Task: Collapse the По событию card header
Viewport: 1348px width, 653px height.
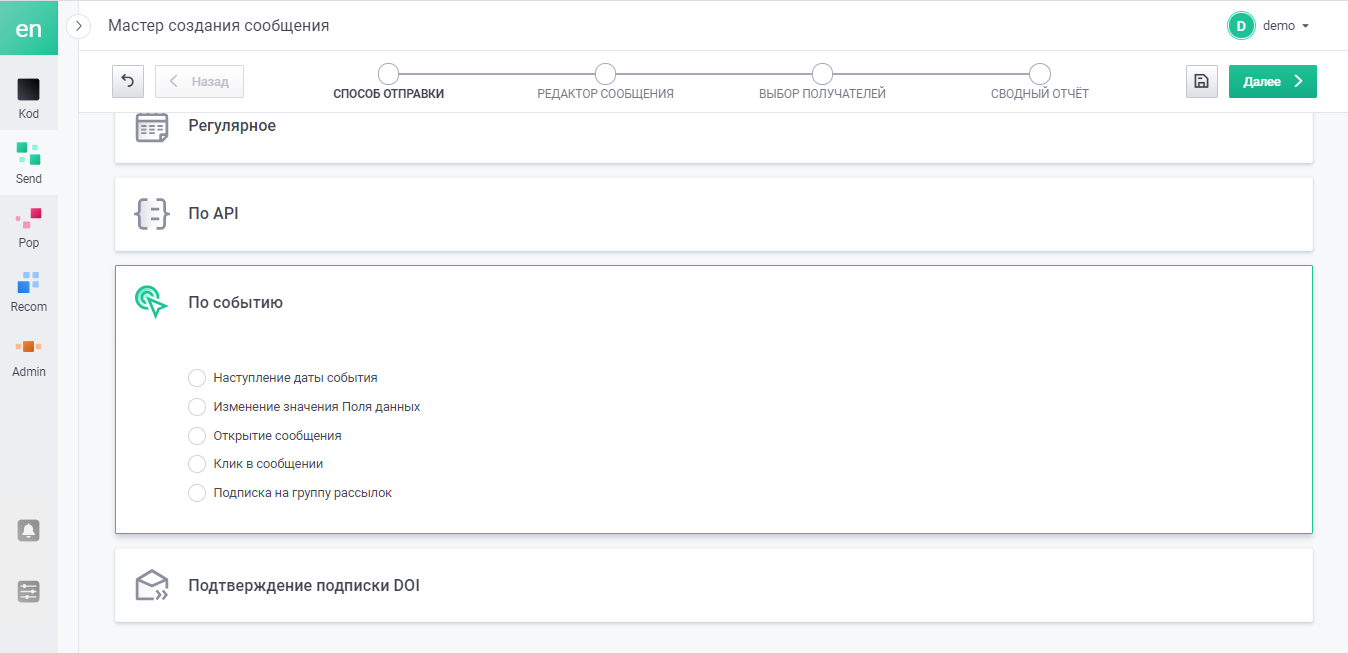Action: point(714,302)
